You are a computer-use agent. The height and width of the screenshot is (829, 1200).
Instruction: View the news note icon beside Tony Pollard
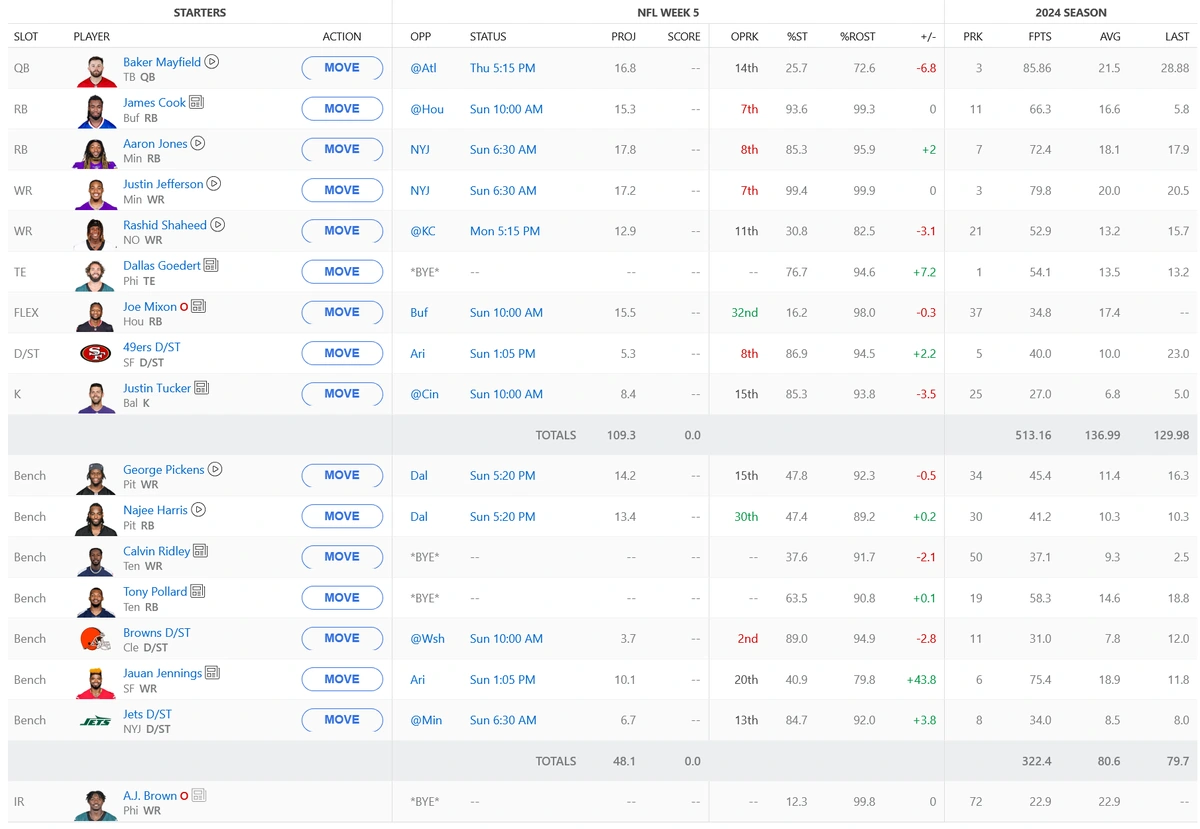pyautogui.click(x=198, y=592)
